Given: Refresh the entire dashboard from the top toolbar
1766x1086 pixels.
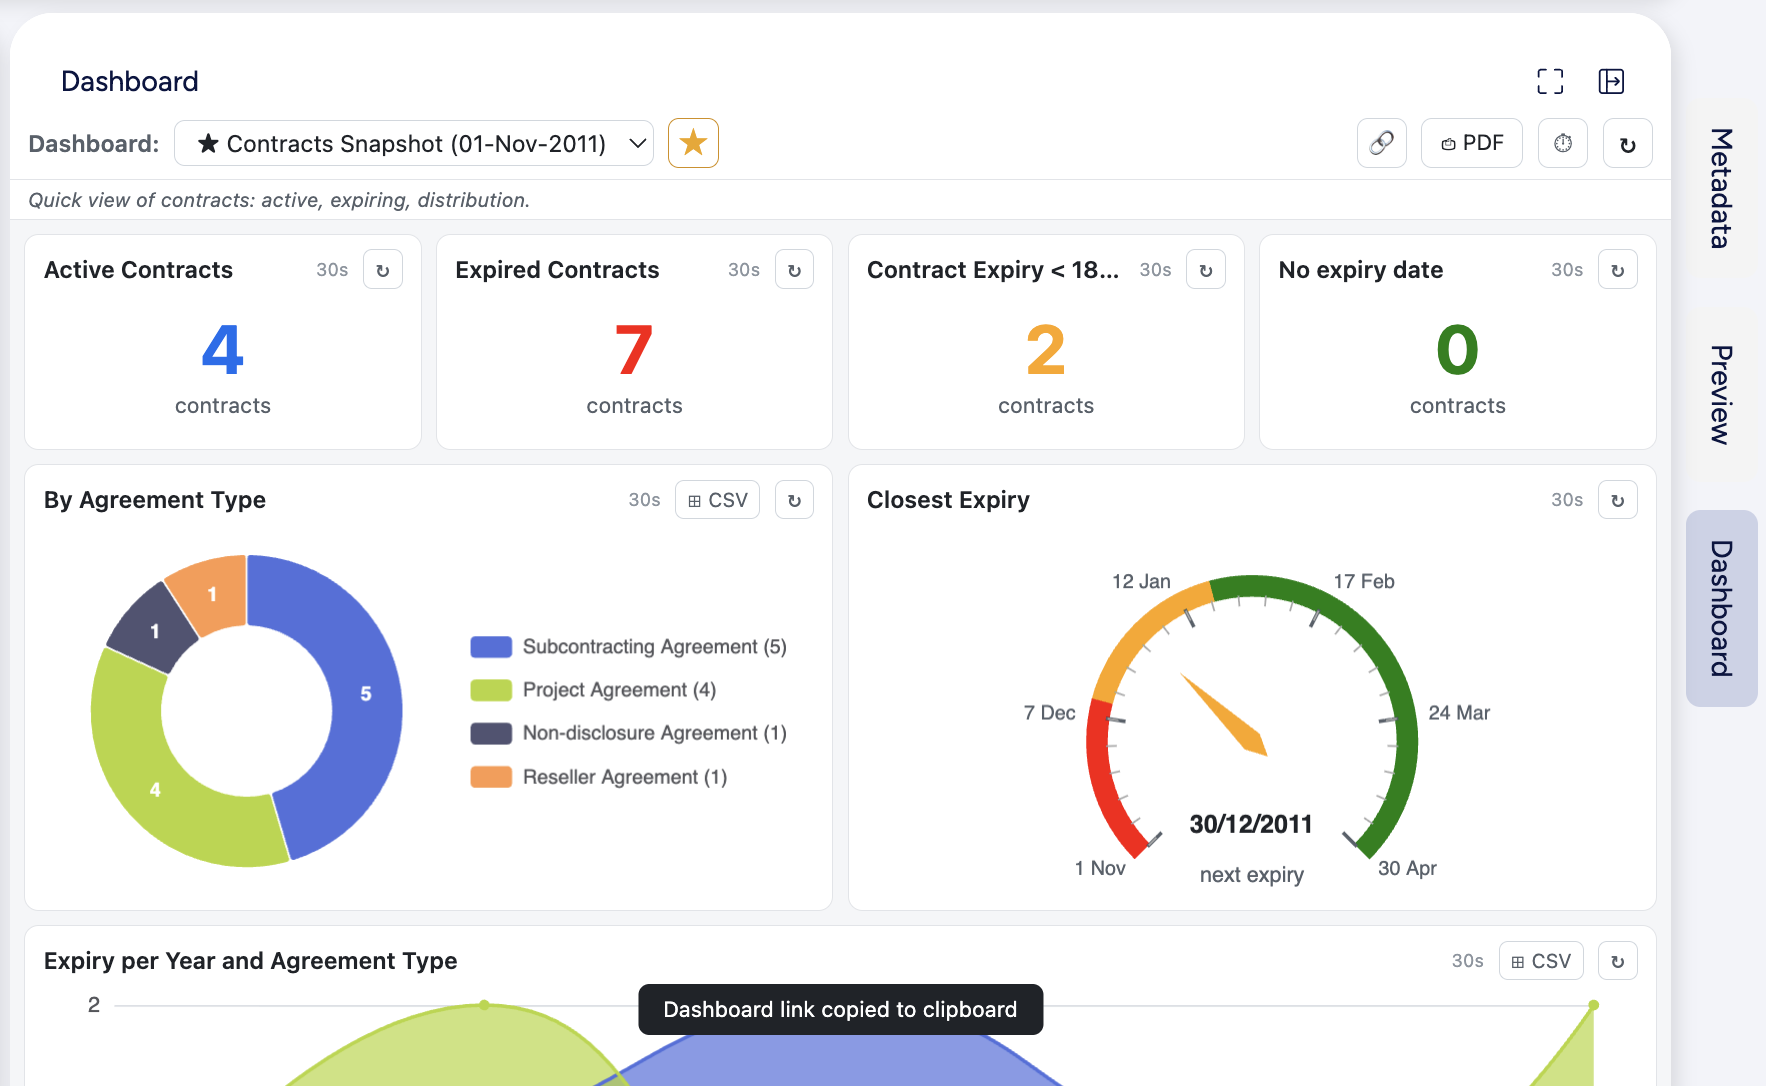Looking at the screenshot, I should [x=1628, y=143].
